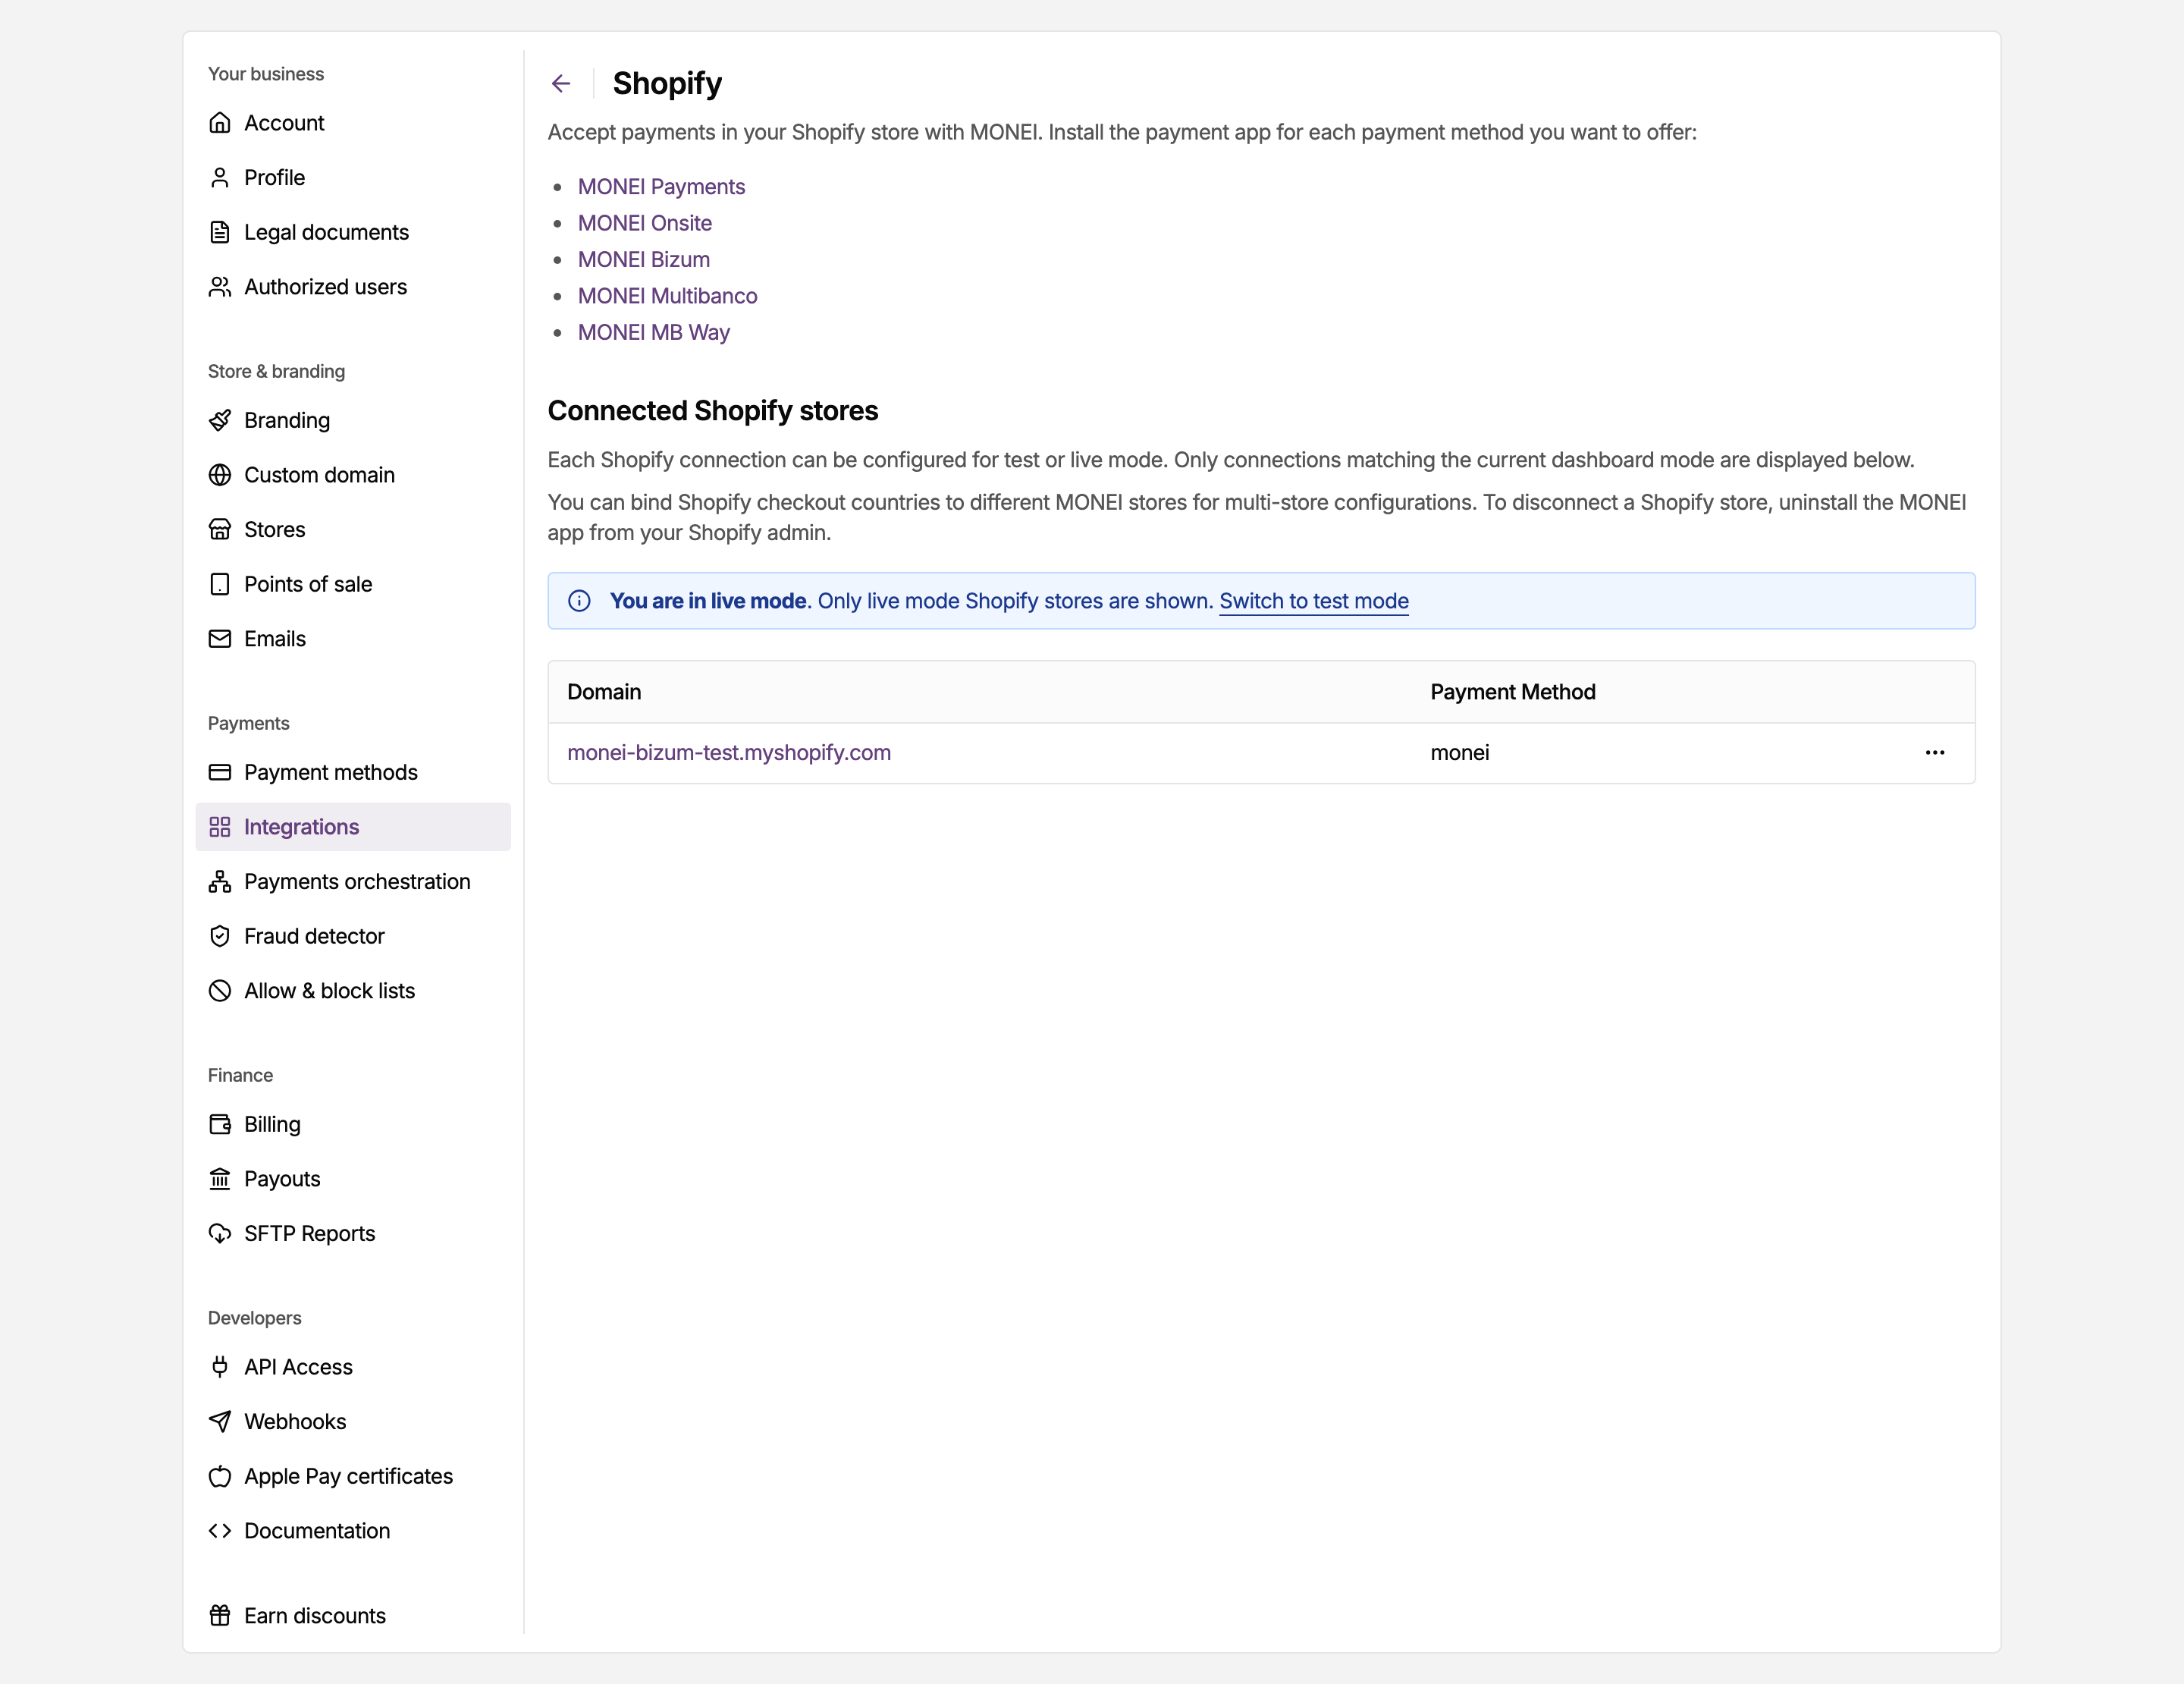2184x1684 pixels.
Task: Open Payouts page
Action: (x=353, y=1179)
